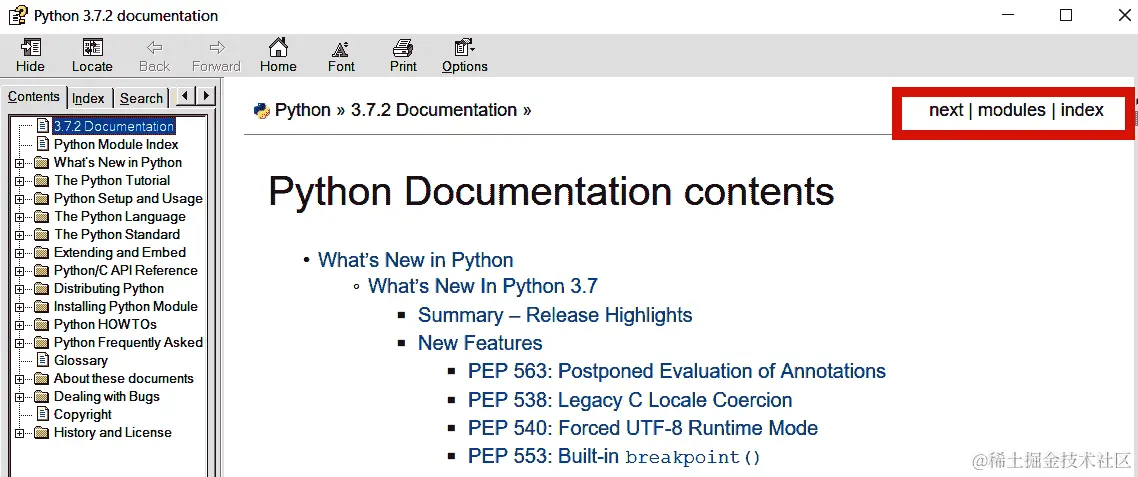Click folder icon for Python HOWTOs
This screenshot has width=1138, height=477.
41,325
